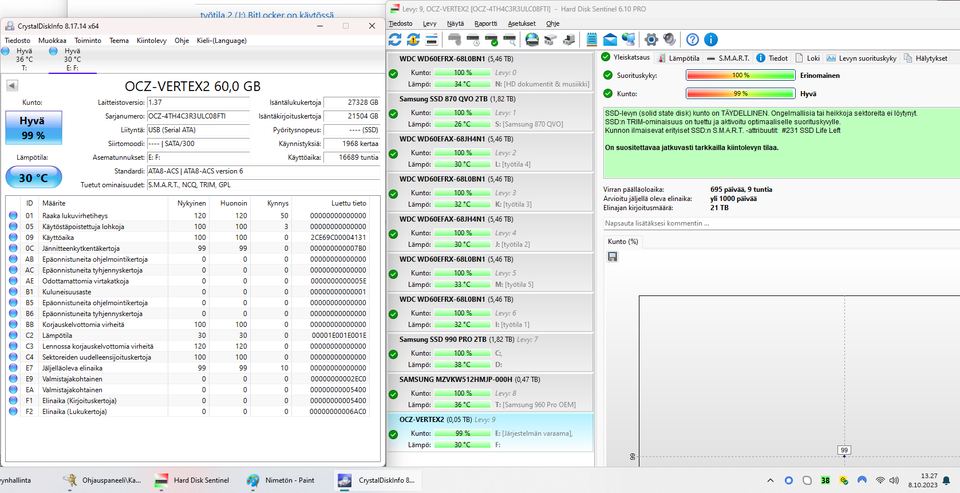960x493 pixels.
Task: Open the Raportti menu in Hard Disk Sentinel
Action: pyautogui.click(x=486, y=22)
